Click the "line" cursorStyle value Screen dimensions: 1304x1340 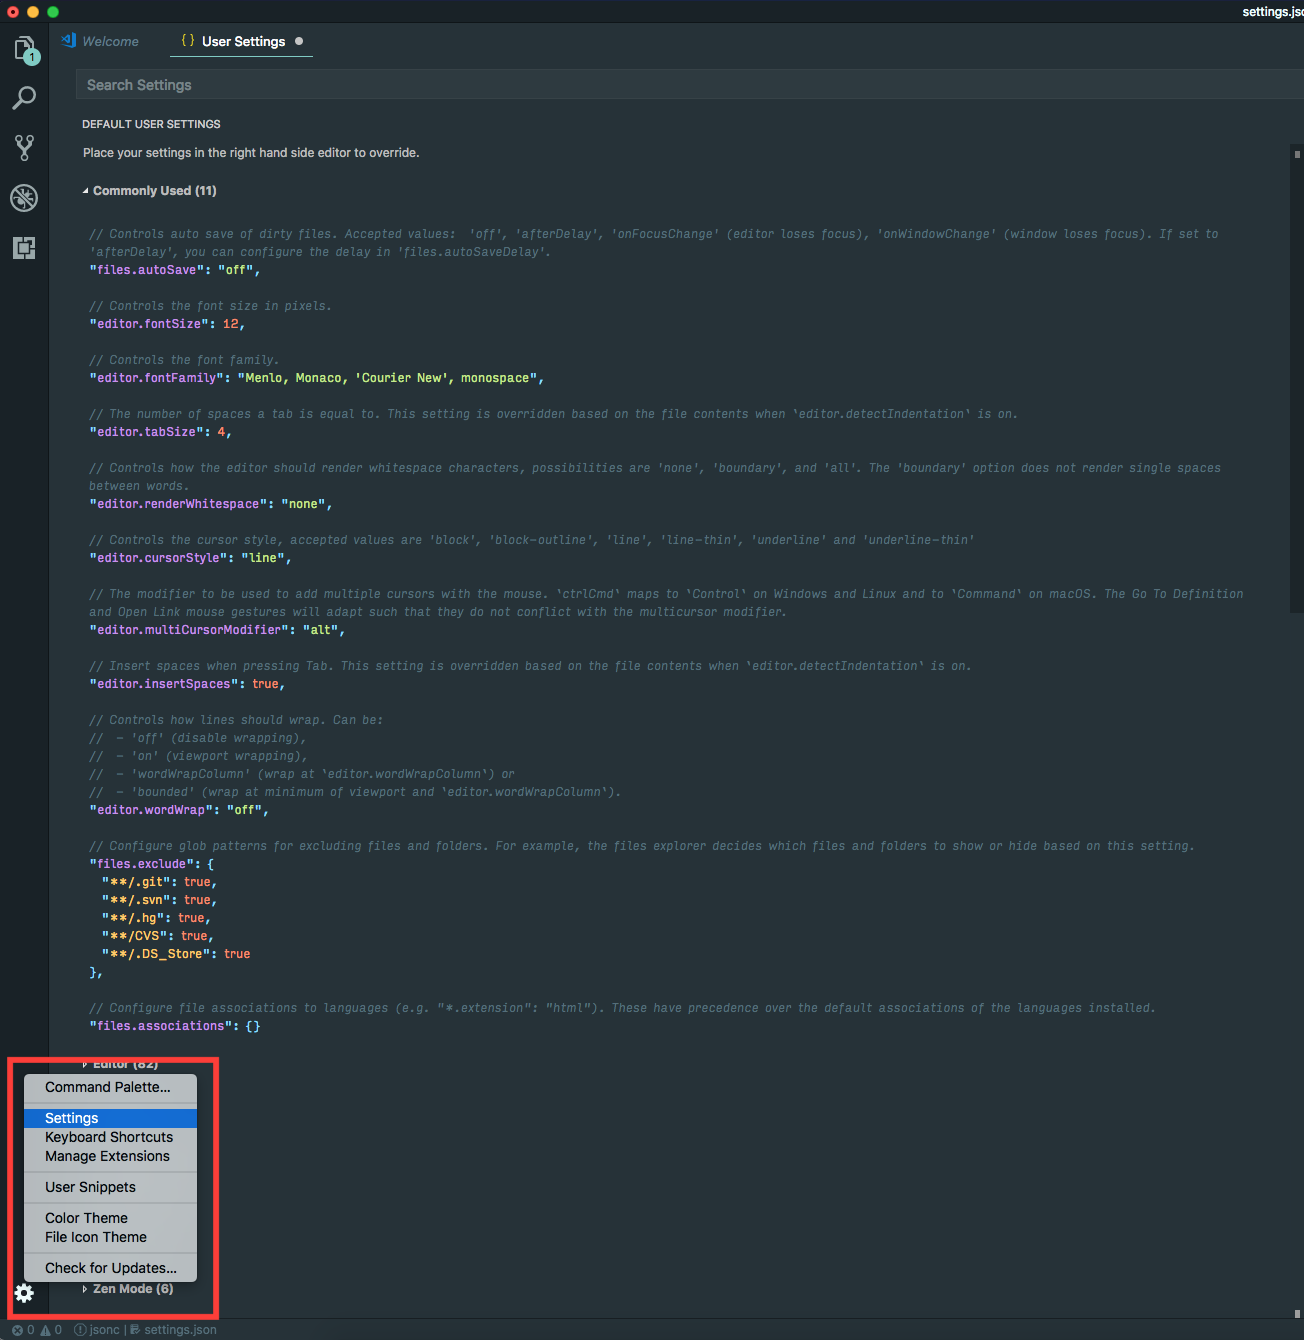pos(262,558)
